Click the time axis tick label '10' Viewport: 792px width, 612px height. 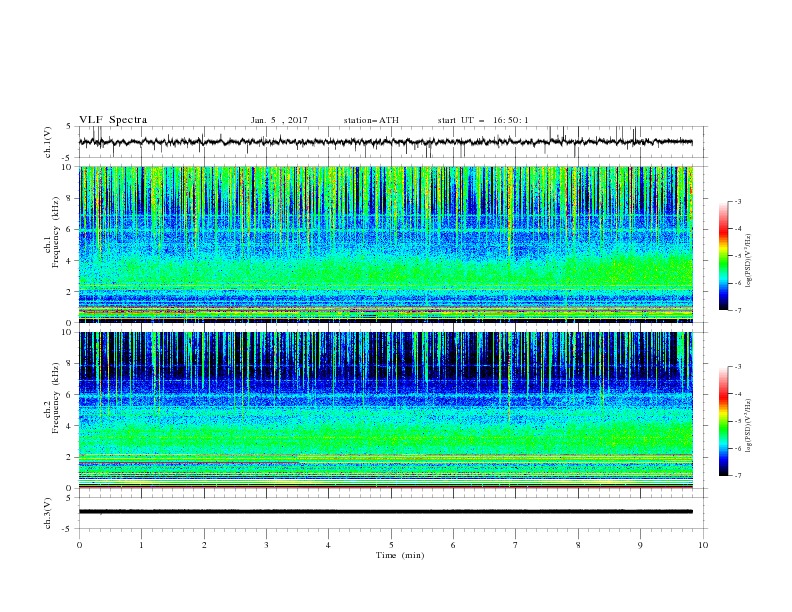[703, 545]
